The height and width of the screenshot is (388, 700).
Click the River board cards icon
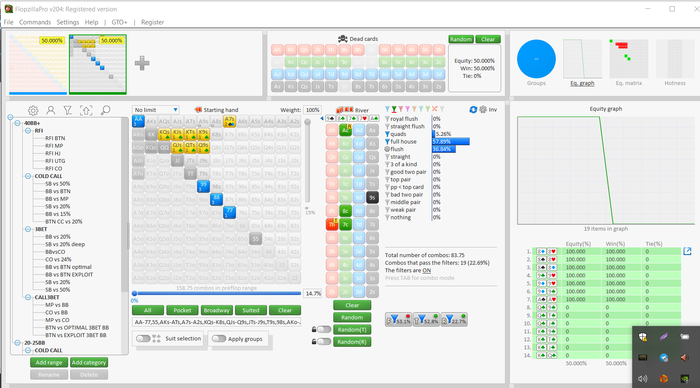345,110
